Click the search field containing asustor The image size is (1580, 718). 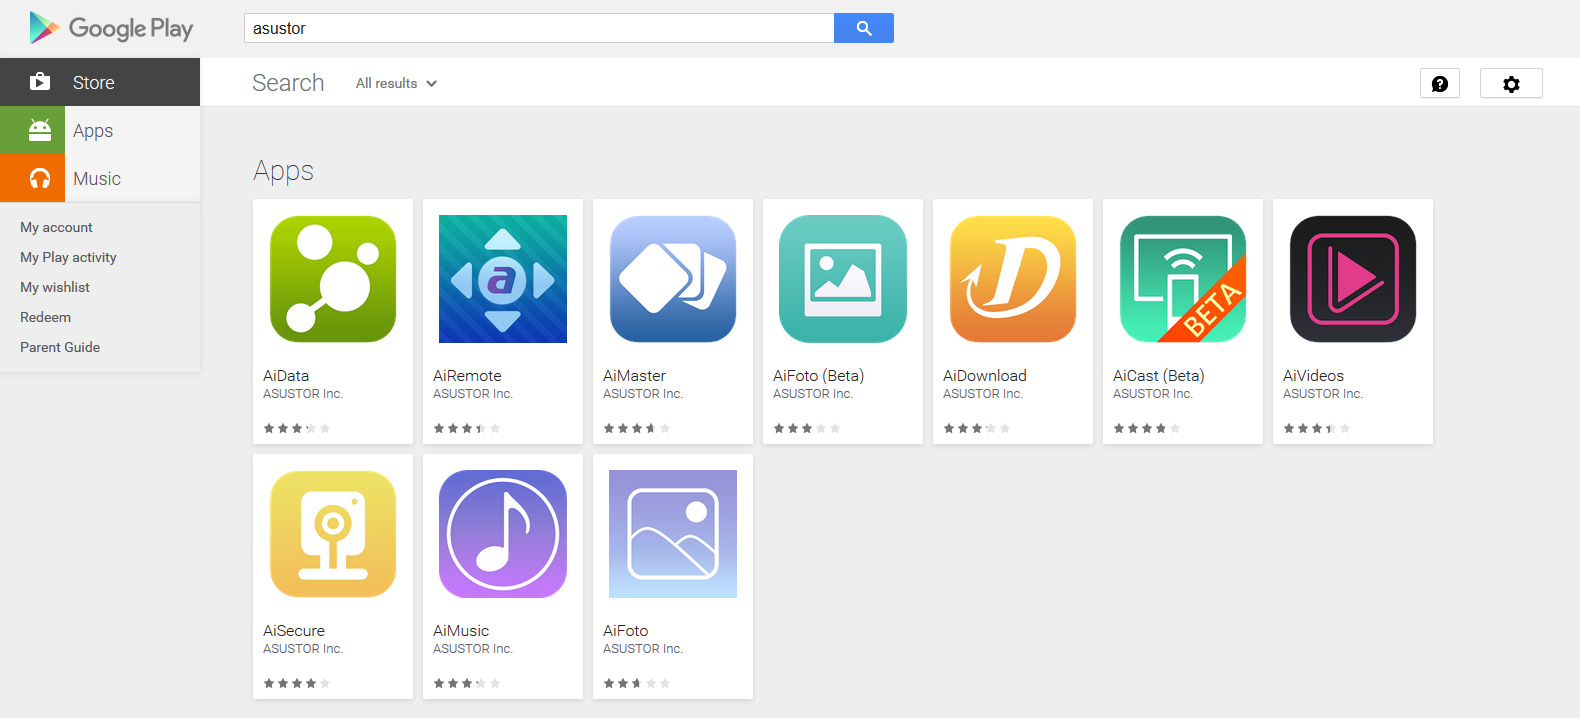pos(539,28)
